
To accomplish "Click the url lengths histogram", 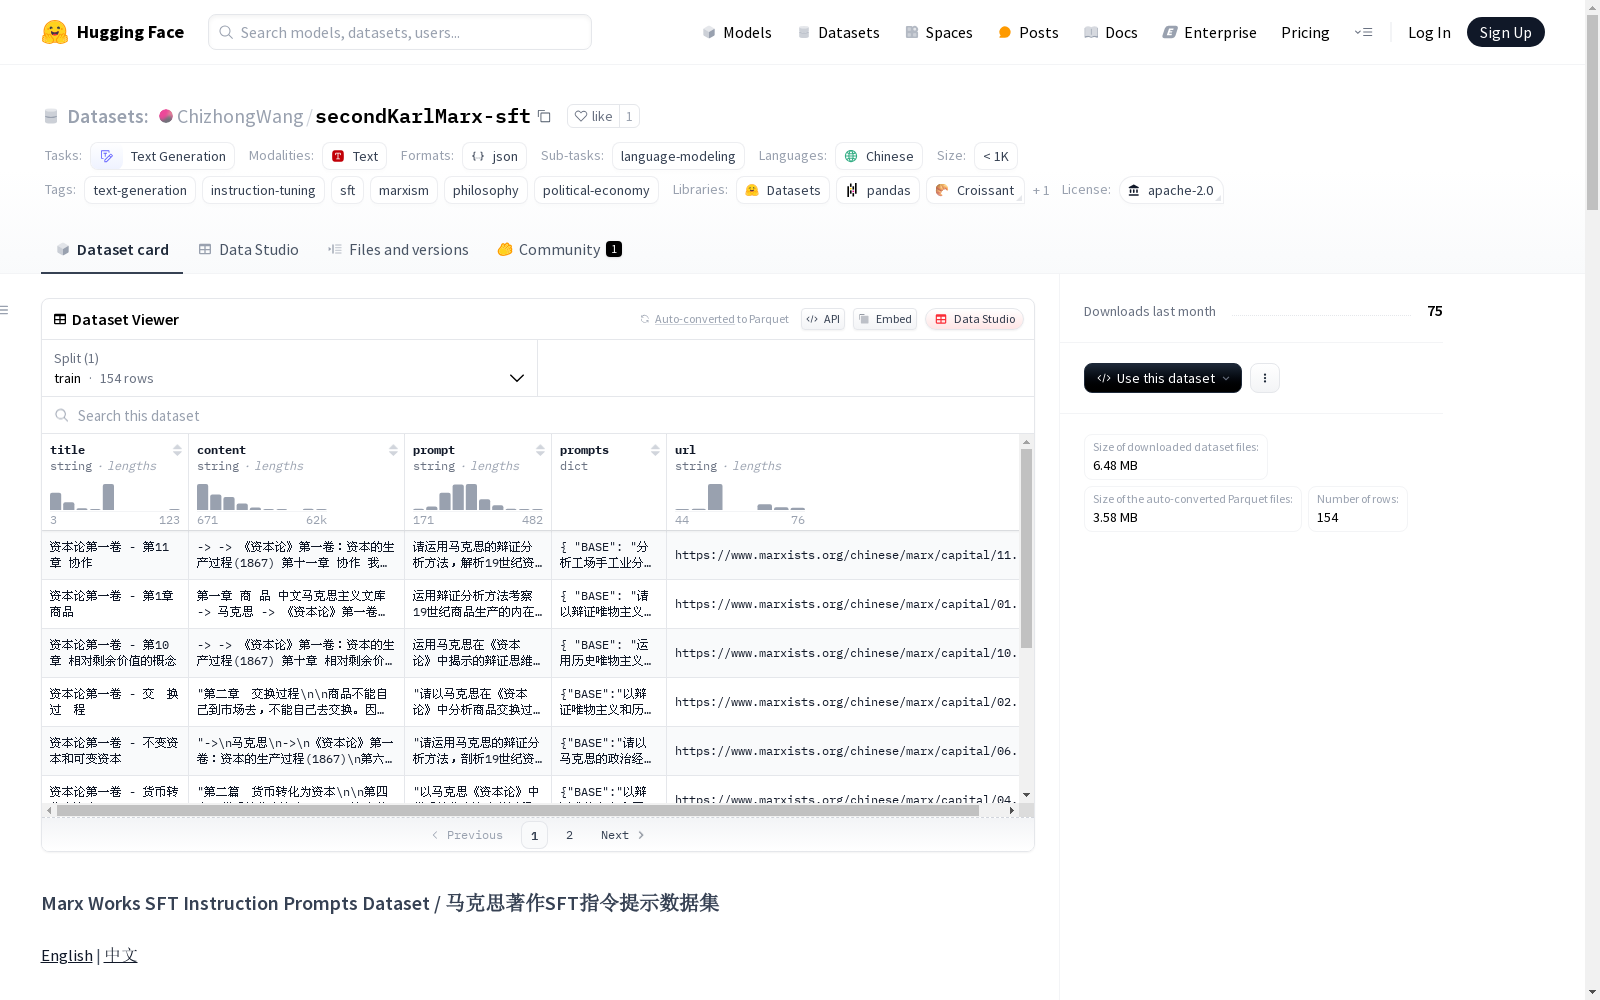I will coord(740,496).
